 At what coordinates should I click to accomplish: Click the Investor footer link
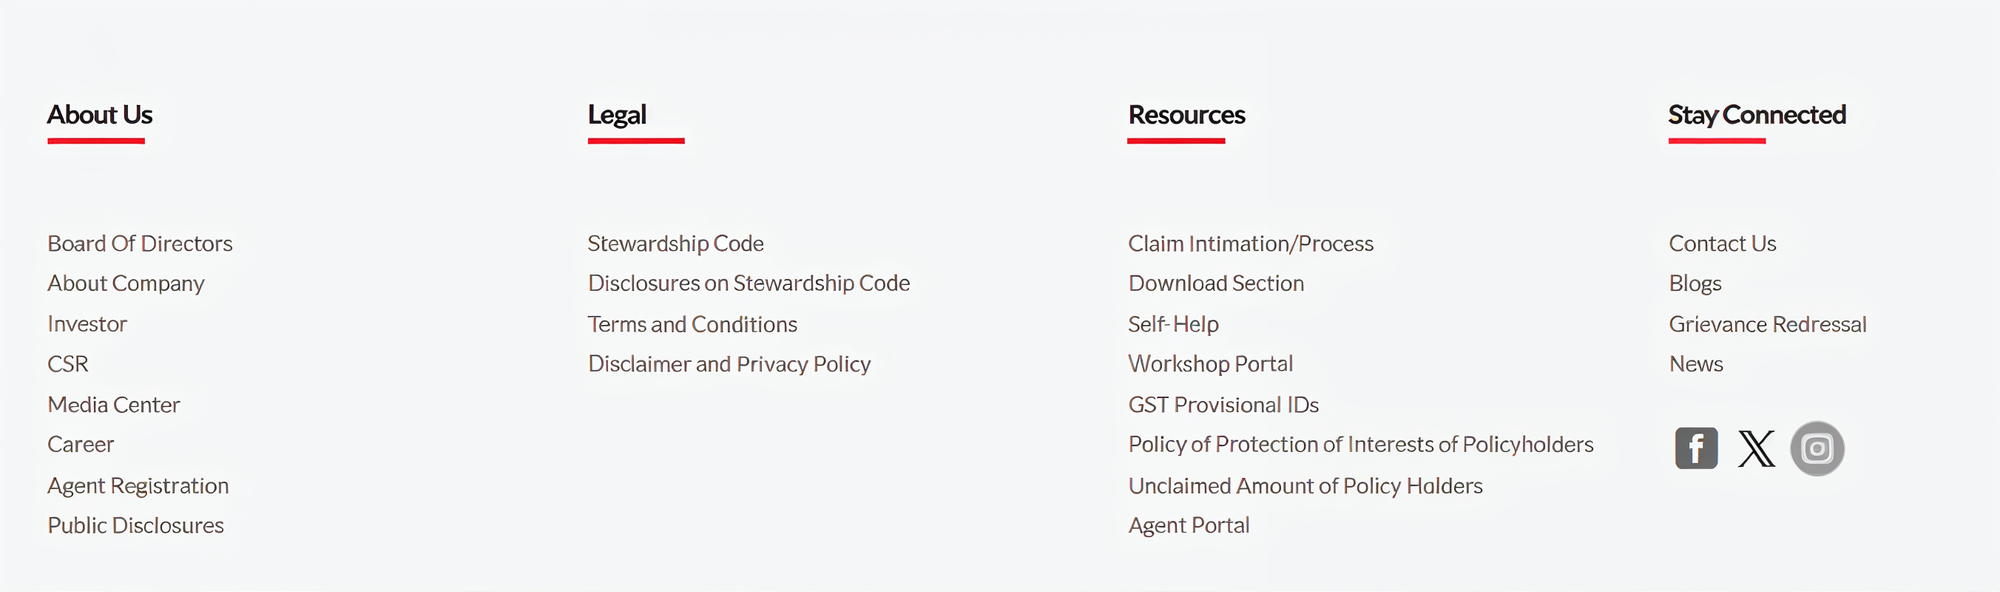[x=87, y=324]
